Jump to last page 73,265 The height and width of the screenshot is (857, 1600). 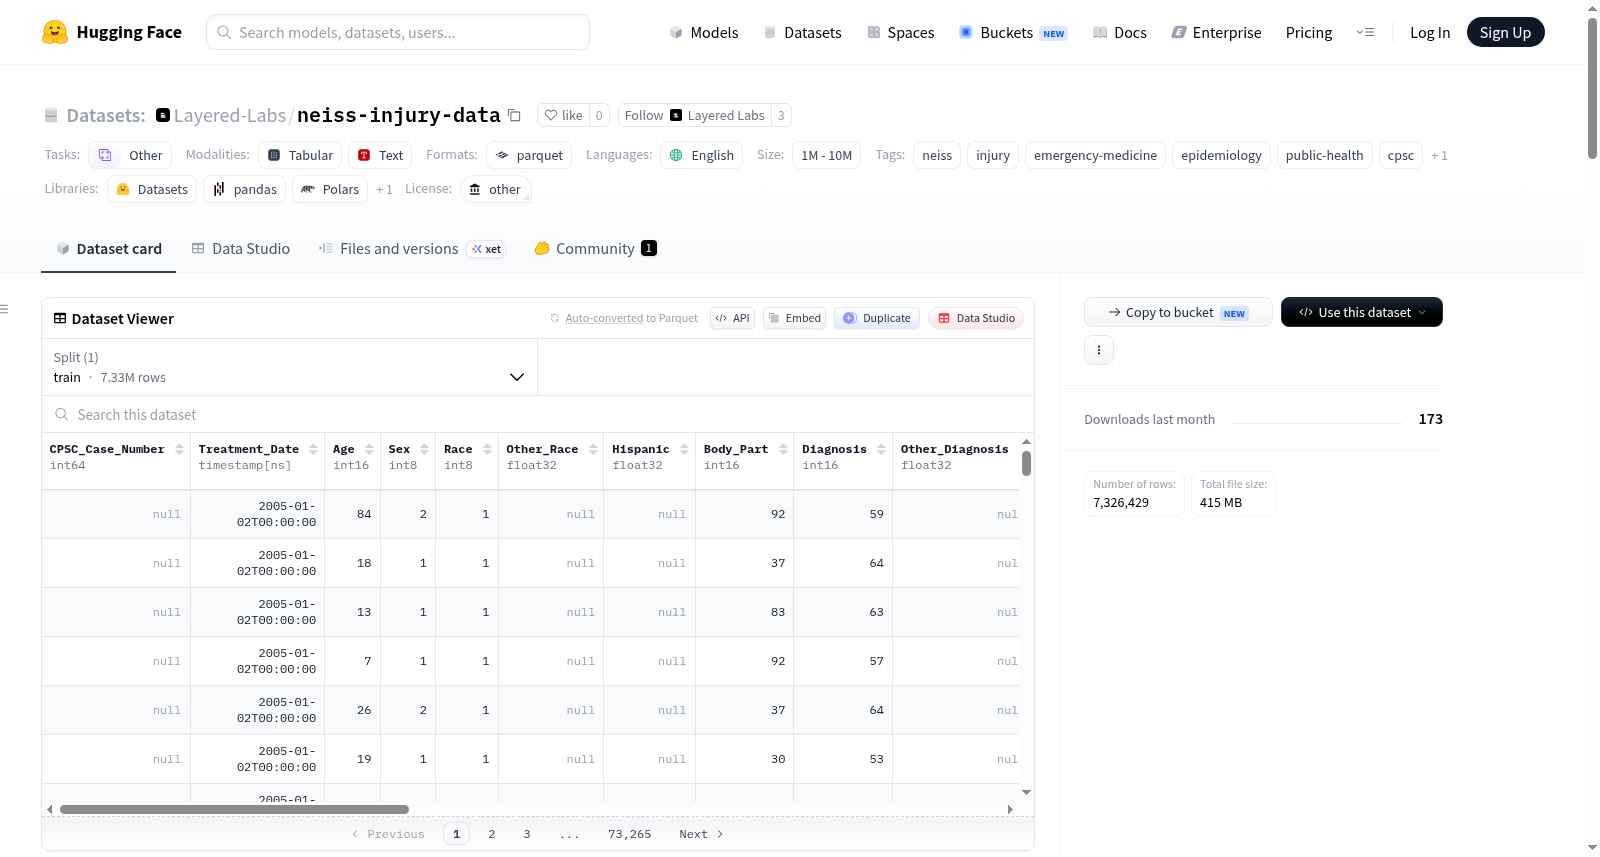click(629, 834)
